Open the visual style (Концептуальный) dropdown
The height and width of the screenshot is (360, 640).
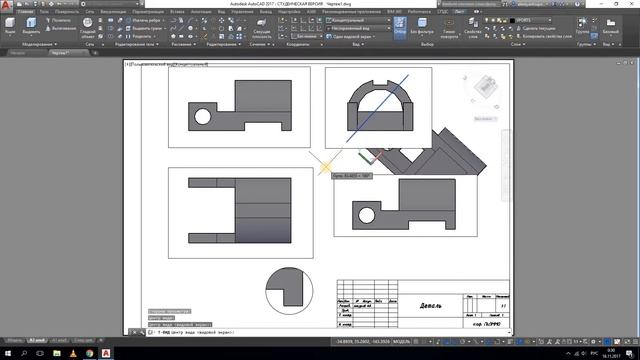coord(358,20)
